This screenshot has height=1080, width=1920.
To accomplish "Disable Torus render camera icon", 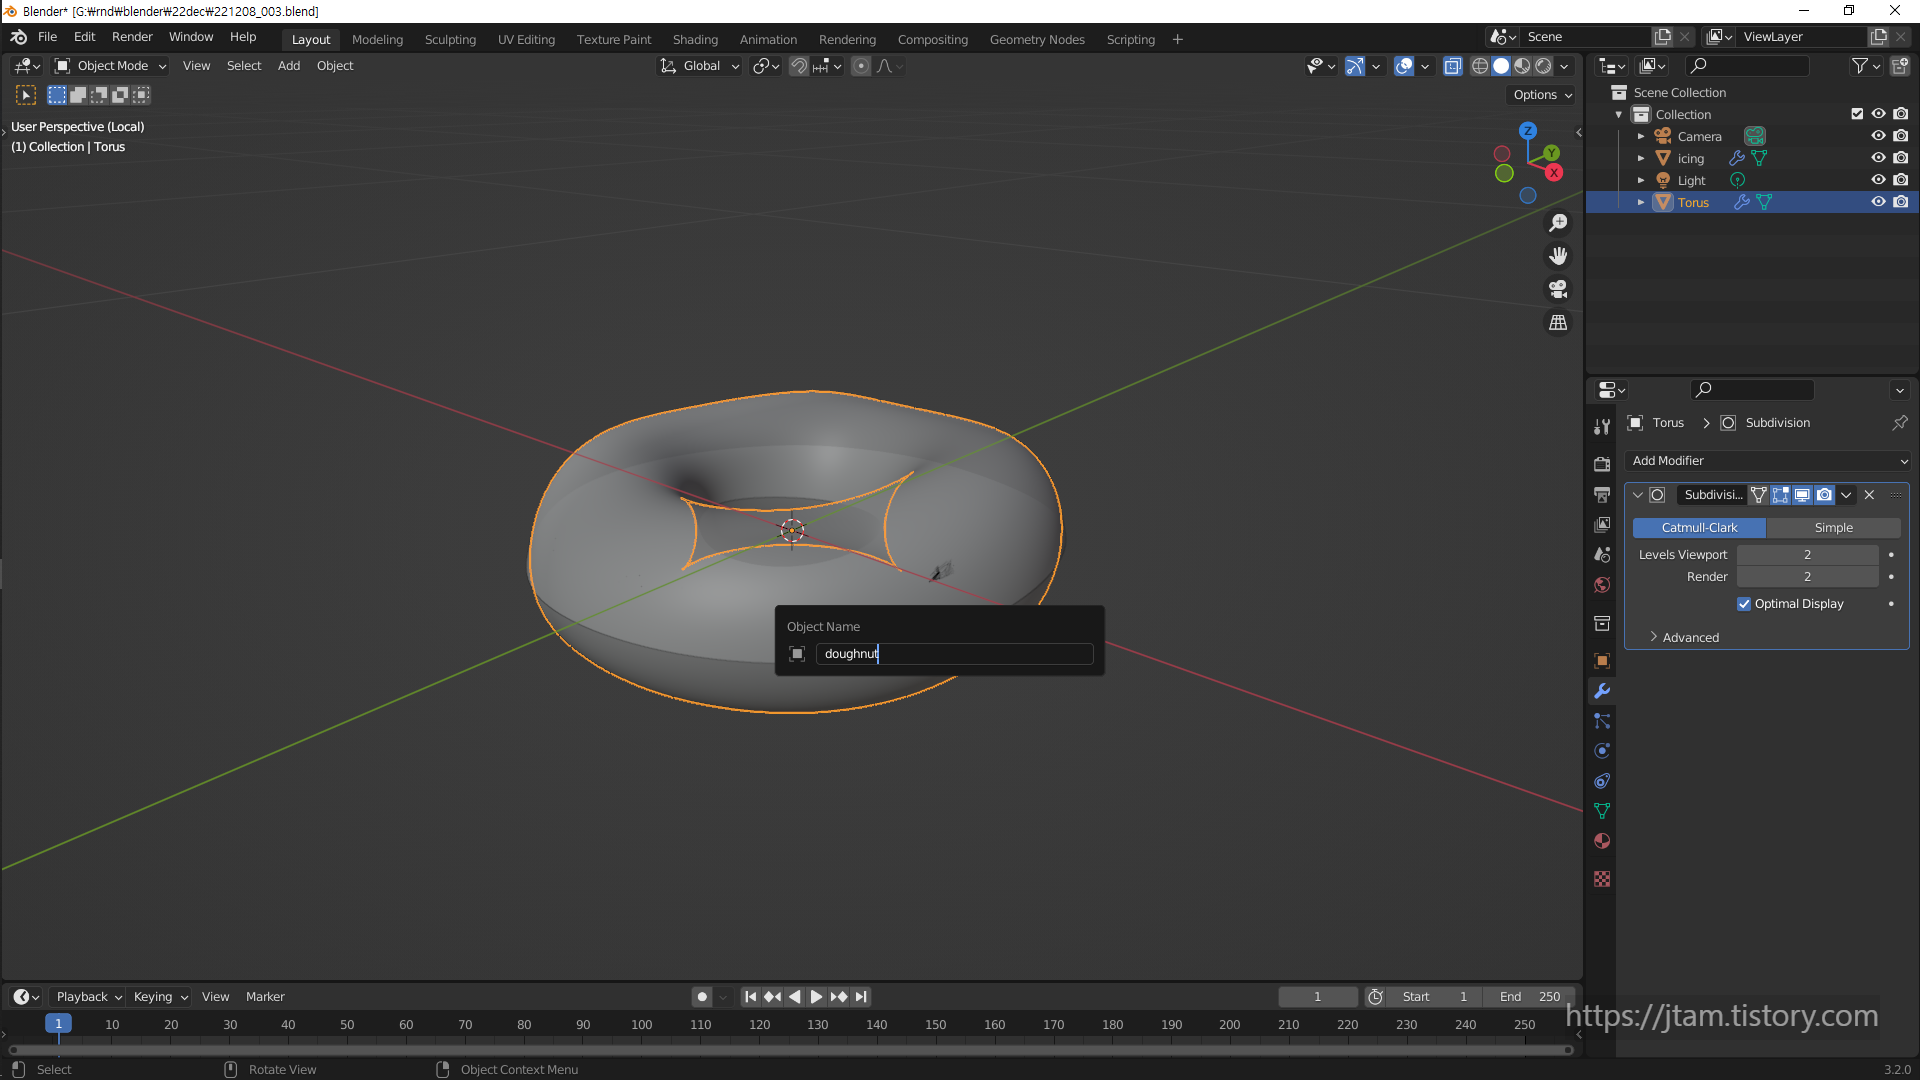I will tap(1901, 202).
